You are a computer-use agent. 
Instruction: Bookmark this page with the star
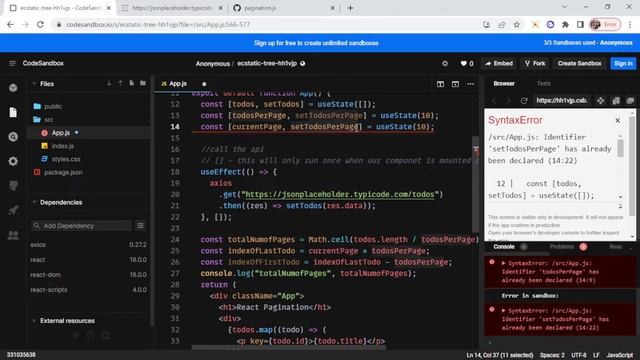[x=517, y=24]
